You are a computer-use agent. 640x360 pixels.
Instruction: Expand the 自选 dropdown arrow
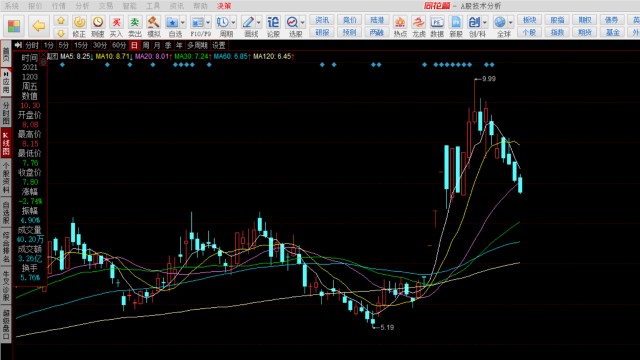click(x=182, y=22)
